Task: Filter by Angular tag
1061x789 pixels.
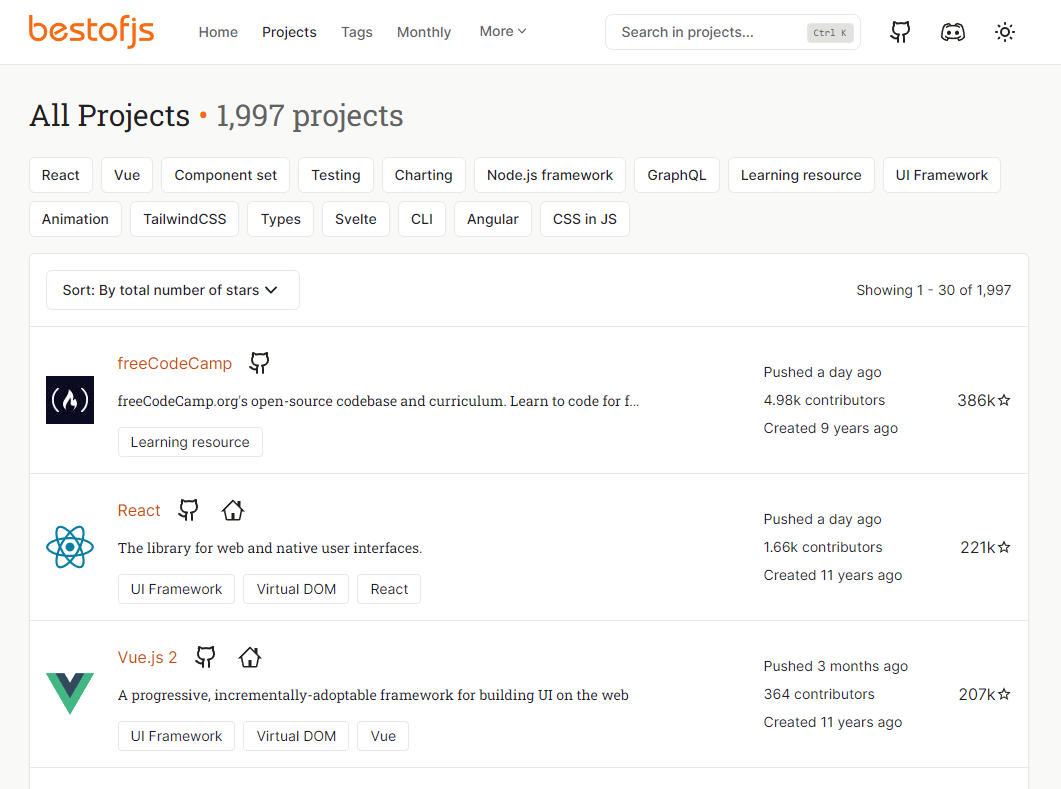Action: click(x=493, y=219)
